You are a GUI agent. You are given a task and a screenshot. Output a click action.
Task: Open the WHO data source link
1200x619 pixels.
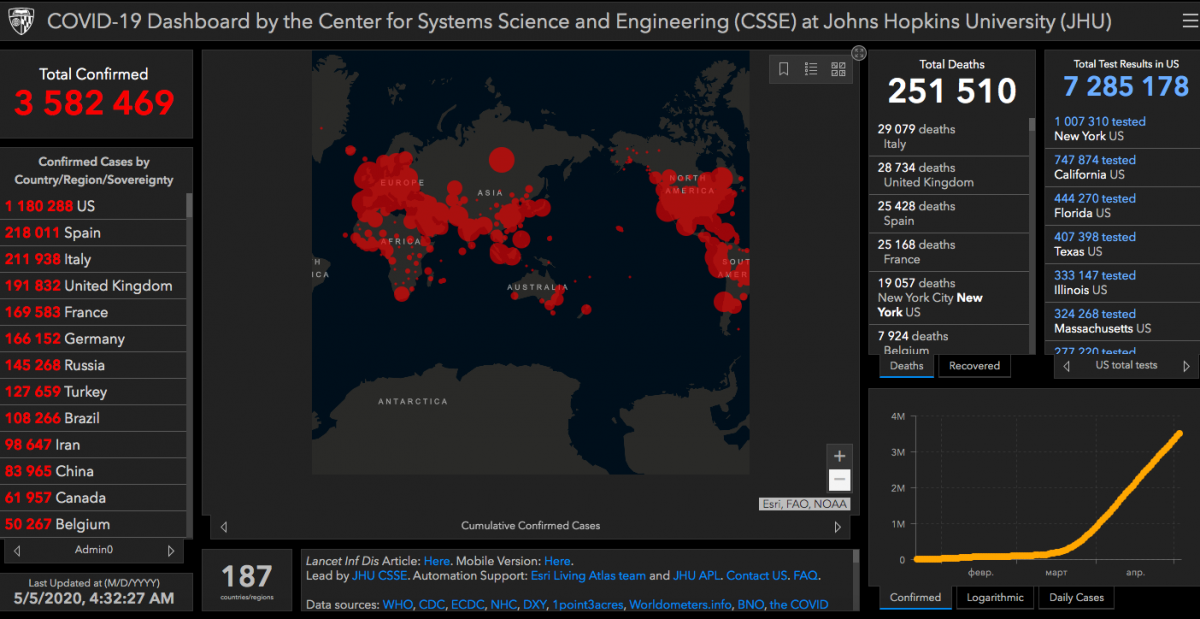click(x=398, y=605)
